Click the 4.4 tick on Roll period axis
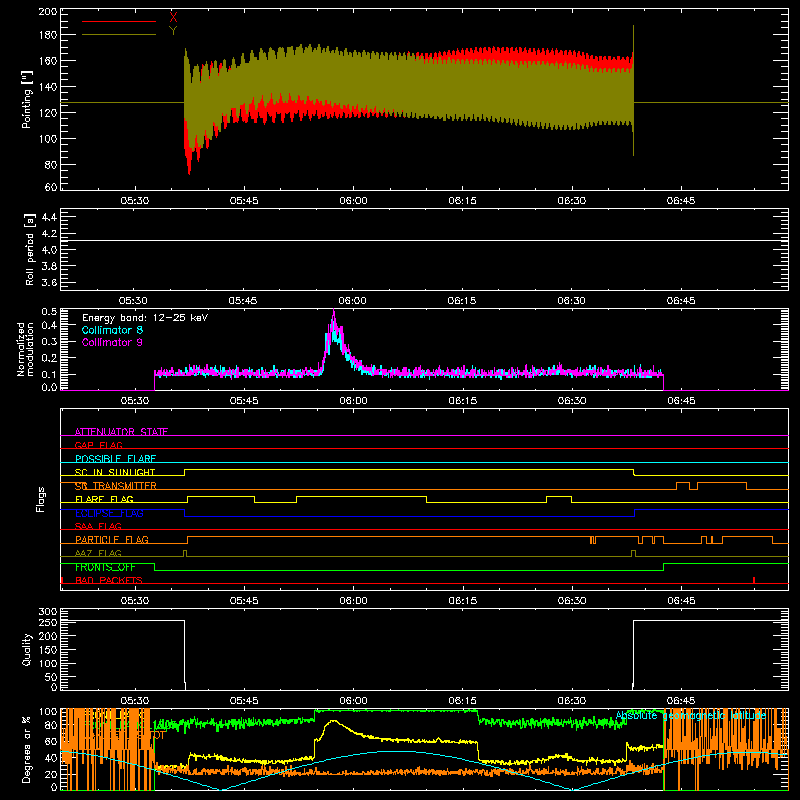This screenshot has width=800, height=800. click(49, 217)
